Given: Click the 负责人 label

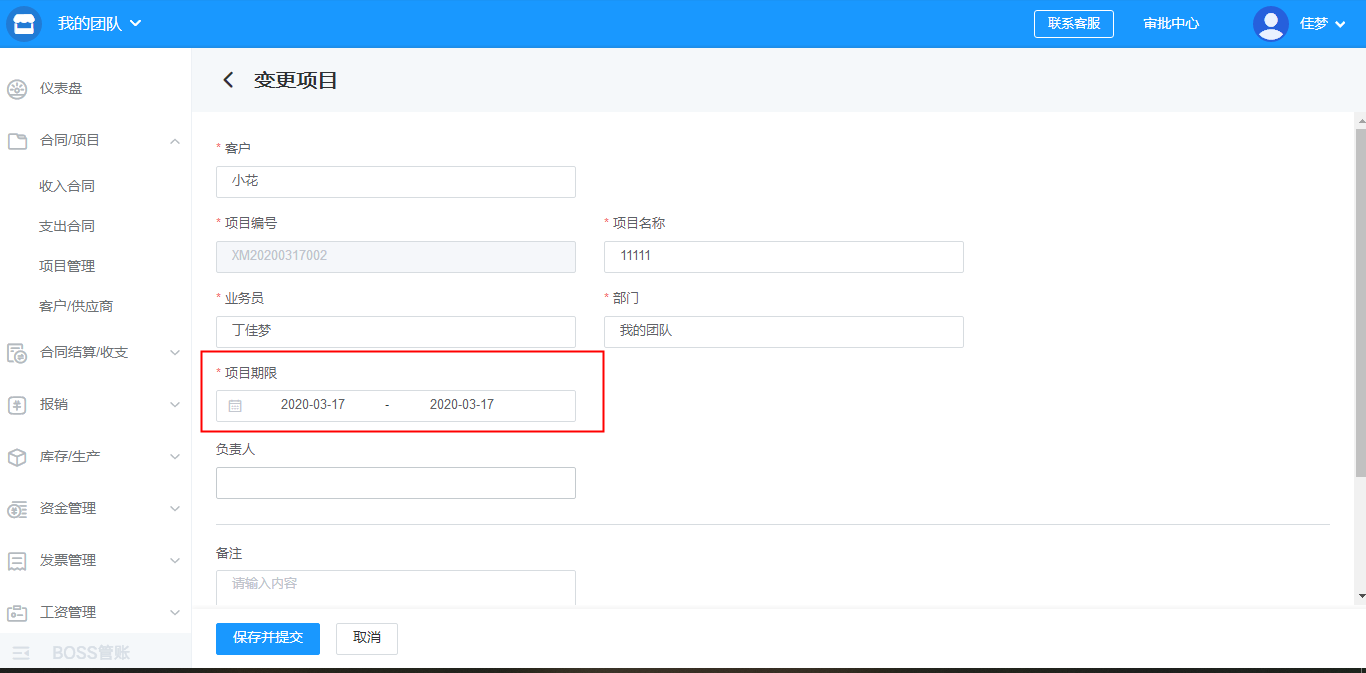Looking at the screenshot, I should coord(236,450).
